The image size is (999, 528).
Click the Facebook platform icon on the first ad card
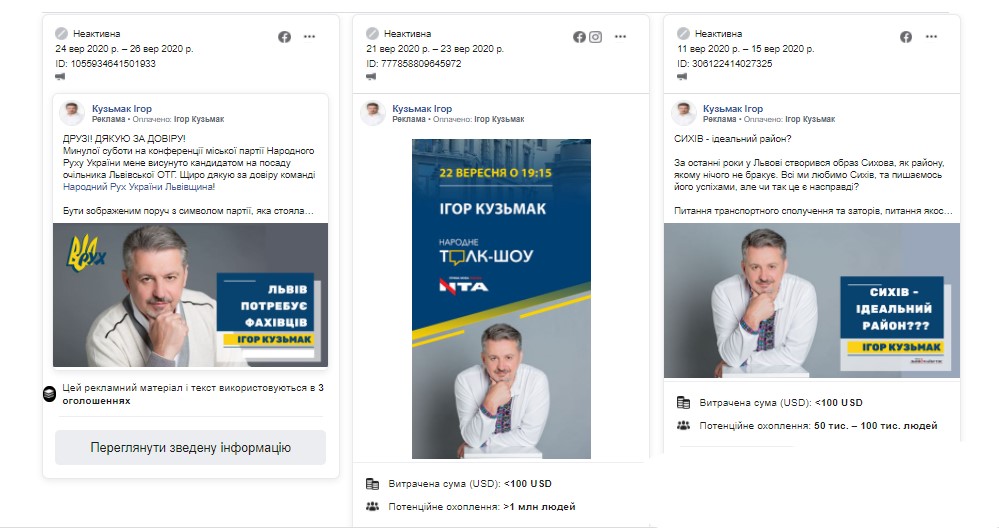tap(284, 37)
